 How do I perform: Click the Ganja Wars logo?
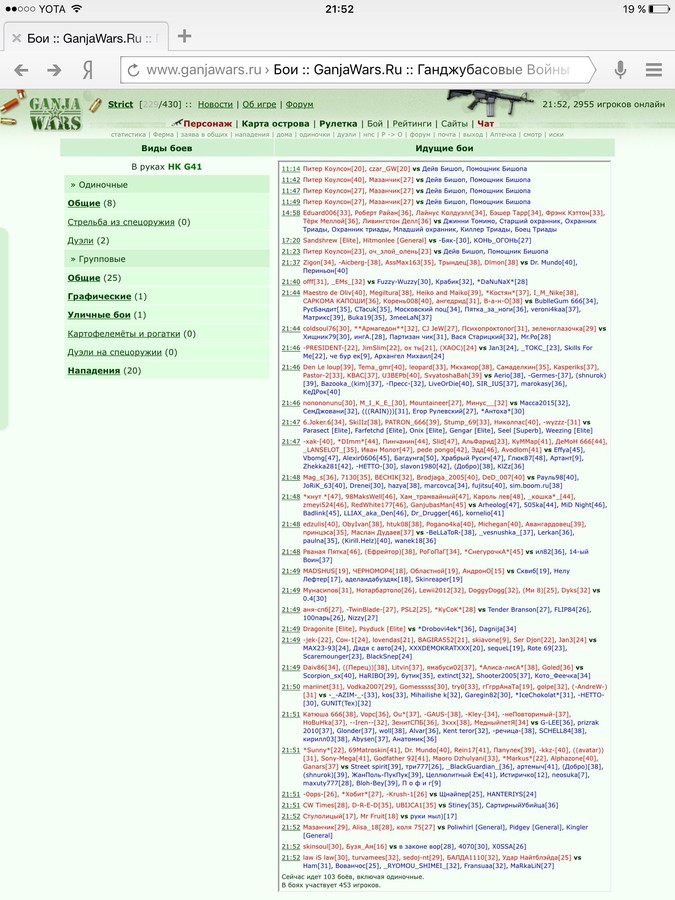[x=55, y=114]
